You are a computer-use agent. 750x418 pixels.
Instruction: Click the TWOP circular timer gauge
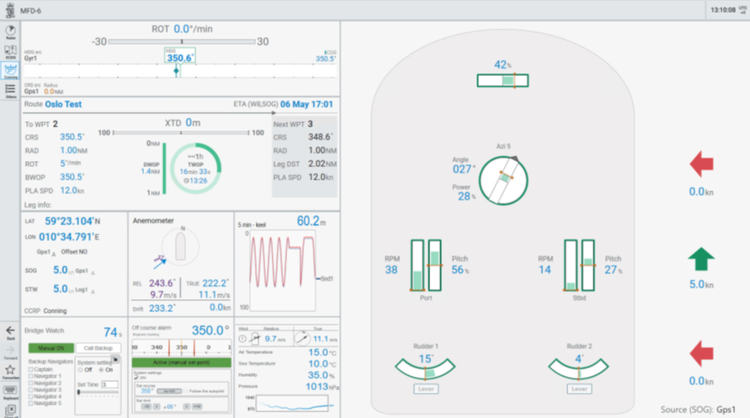[x=196, y=168]
